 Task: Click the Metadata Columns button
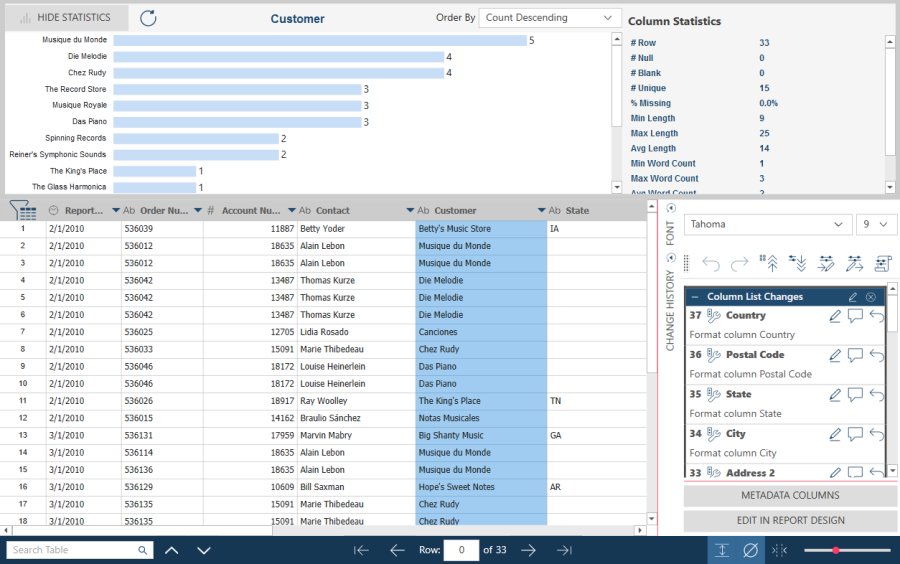790,496
